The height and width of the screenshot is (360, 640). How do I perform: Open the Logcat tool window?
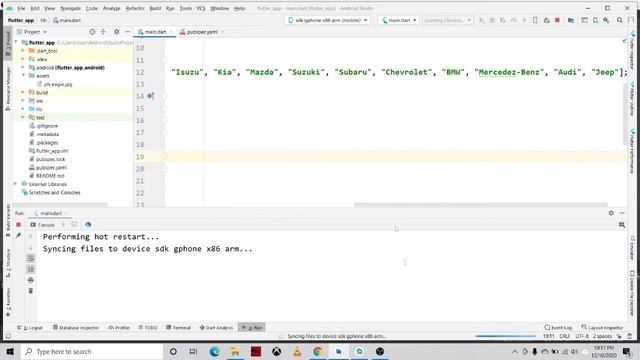[30, 327]
